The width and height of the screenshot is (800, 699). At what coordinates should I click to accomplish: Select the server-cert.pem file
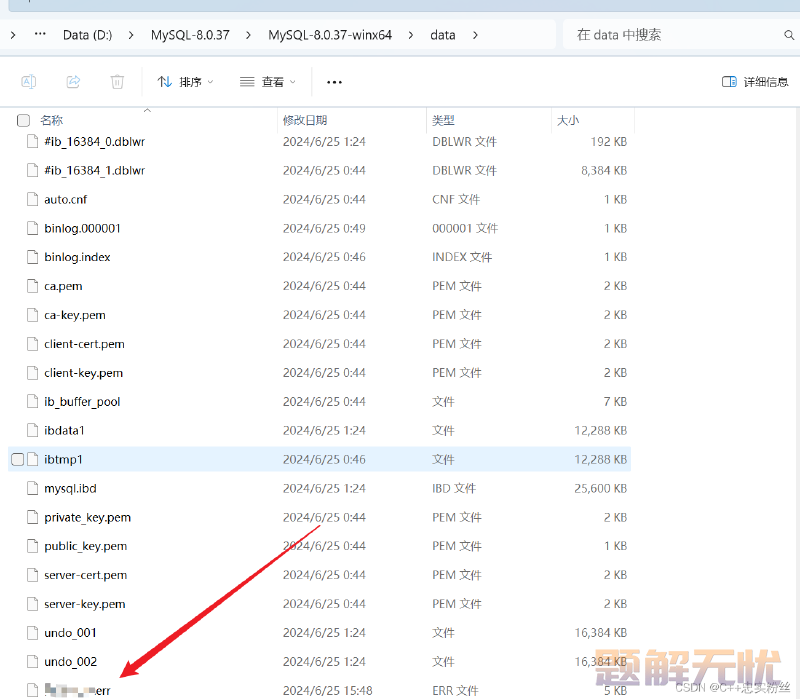[x=85, y=575]
